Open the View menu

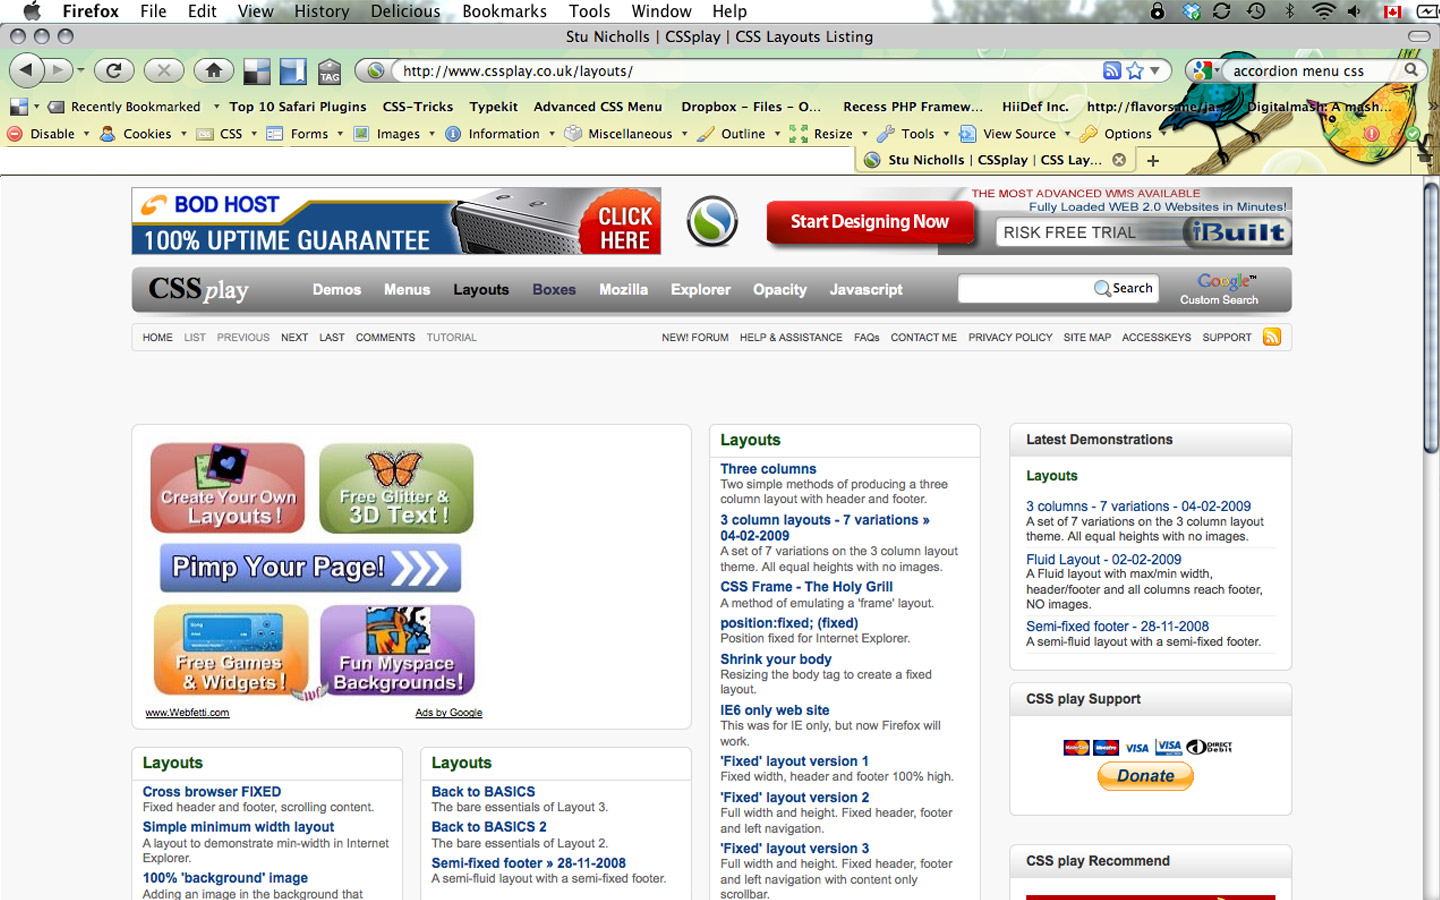(255, 11)
